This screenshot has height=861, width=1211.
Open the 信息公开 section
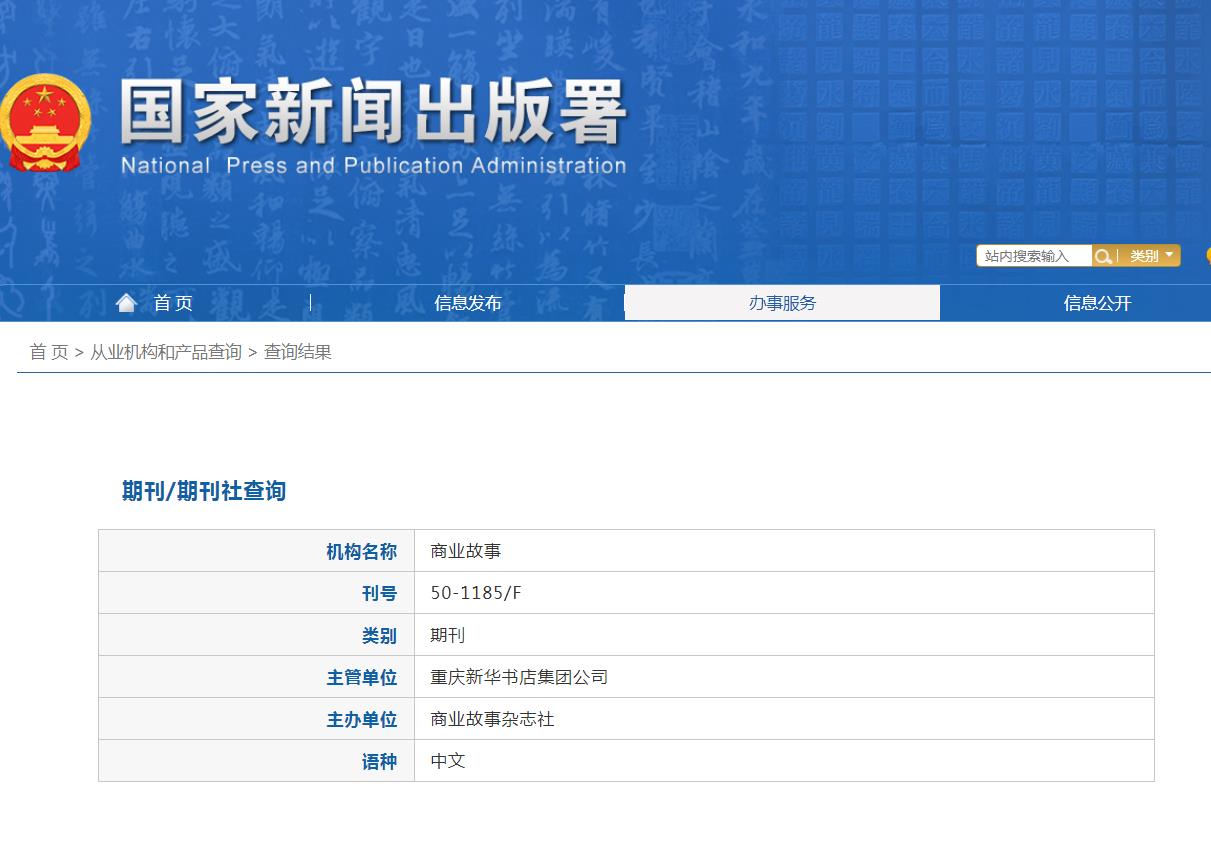tap(1095, 302)
